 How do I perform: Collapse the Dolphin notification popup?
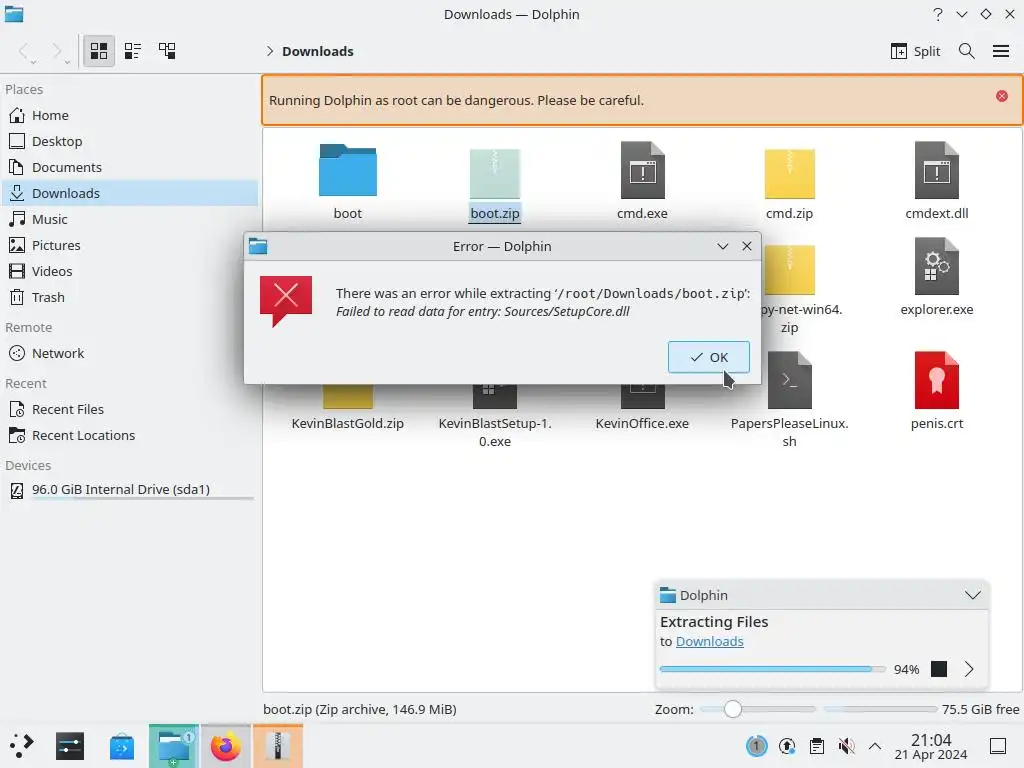click(972, 595)
